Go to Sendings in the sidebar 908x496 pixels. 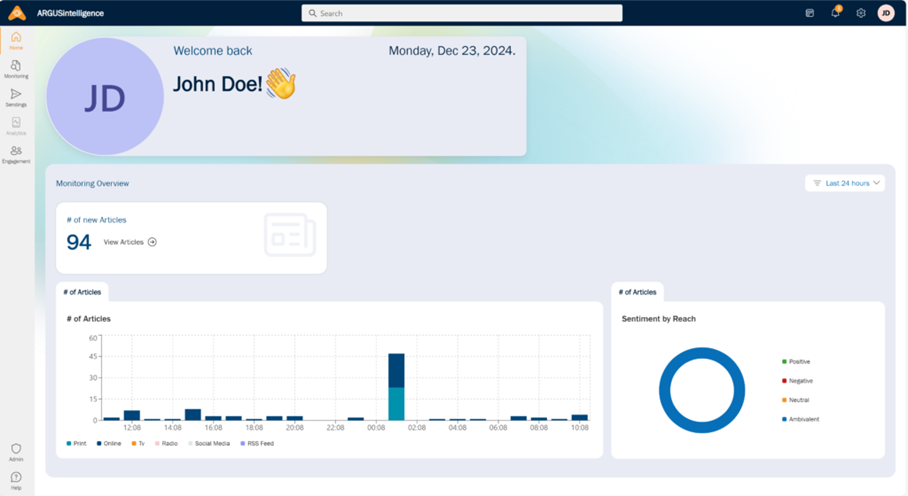[16, 96]
